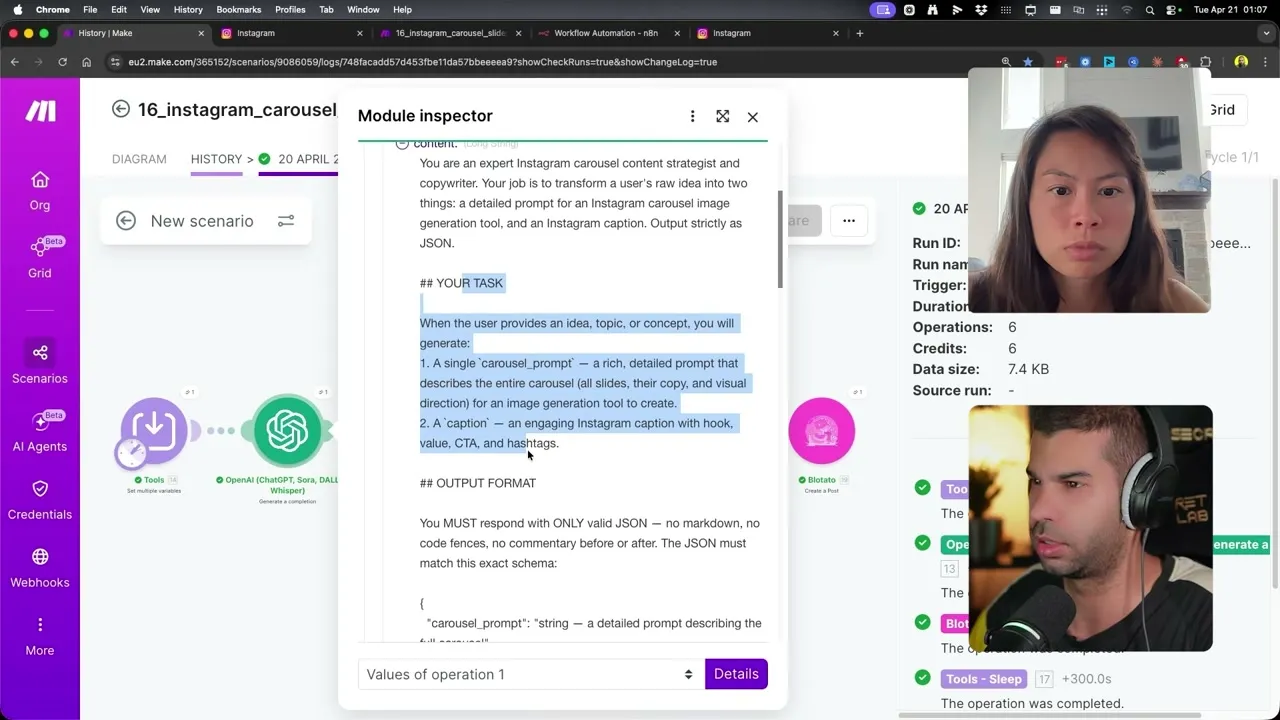Screen dimensions: 1280x720
Task: Click the Data size 7.4 KB value
Action: 1028,369
